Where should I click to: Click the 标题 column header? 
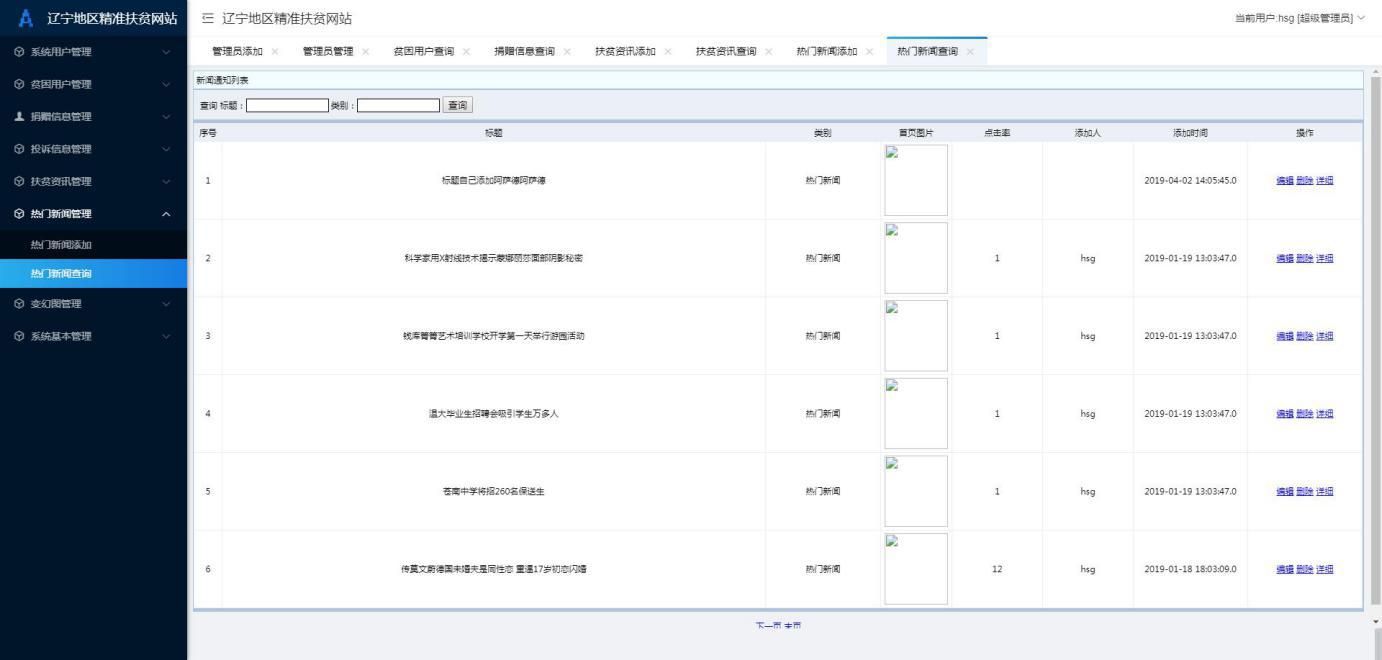tap(494, 133)
